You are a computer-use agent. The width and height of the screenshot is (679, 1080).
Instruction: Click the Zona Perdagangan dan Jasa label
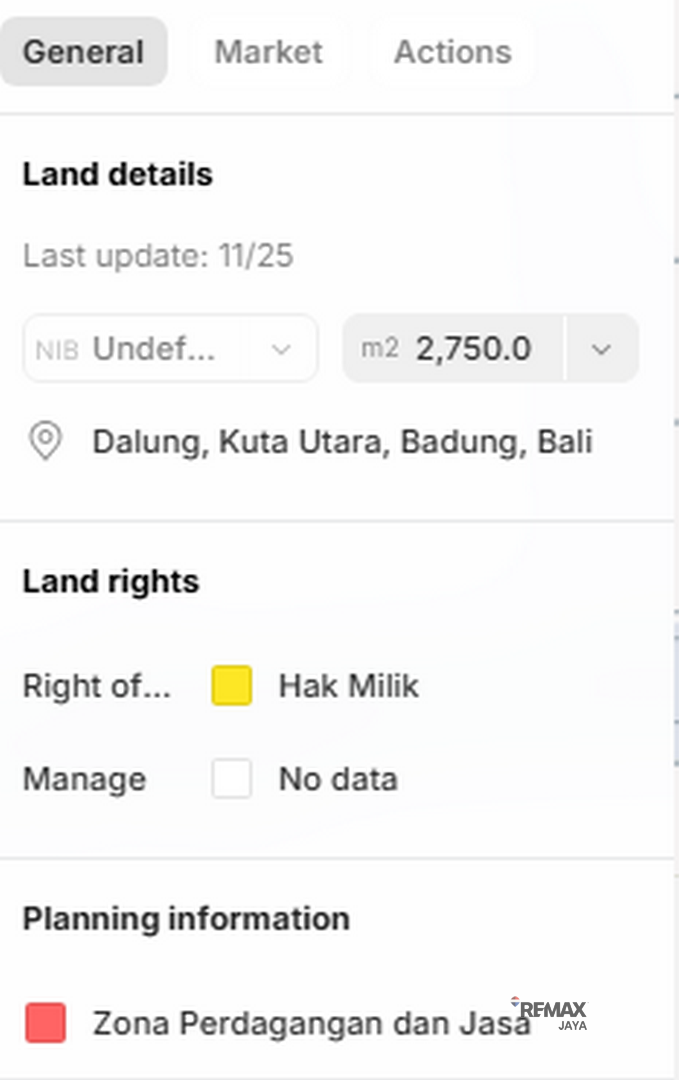[310, 1023]
